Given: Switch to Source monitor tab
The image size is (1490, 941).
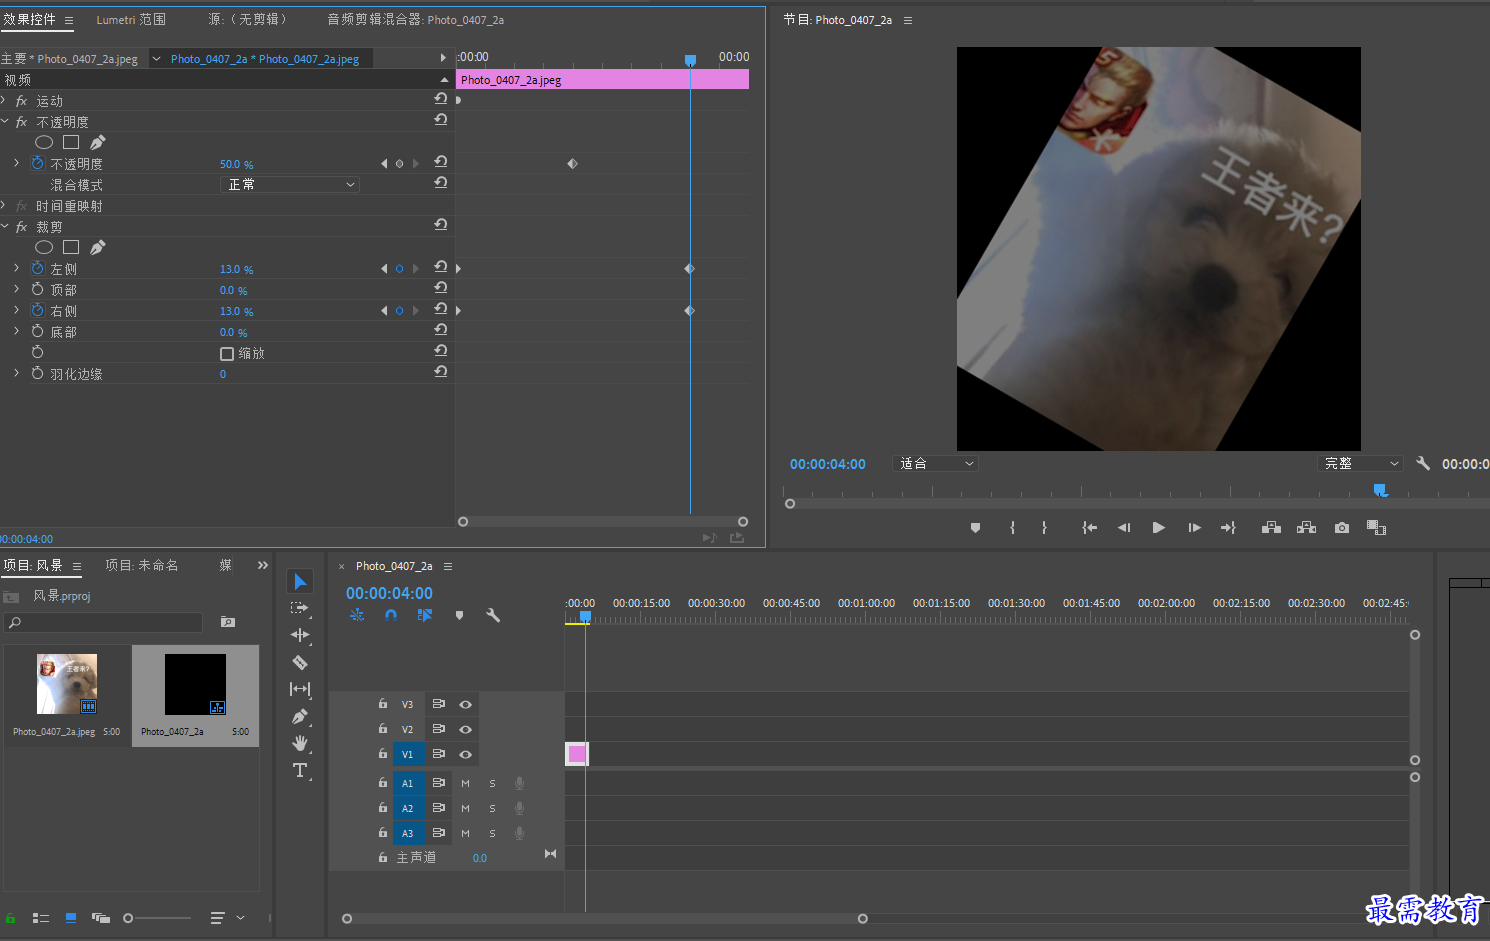Looking at the screenshot, I should point(247,19).
